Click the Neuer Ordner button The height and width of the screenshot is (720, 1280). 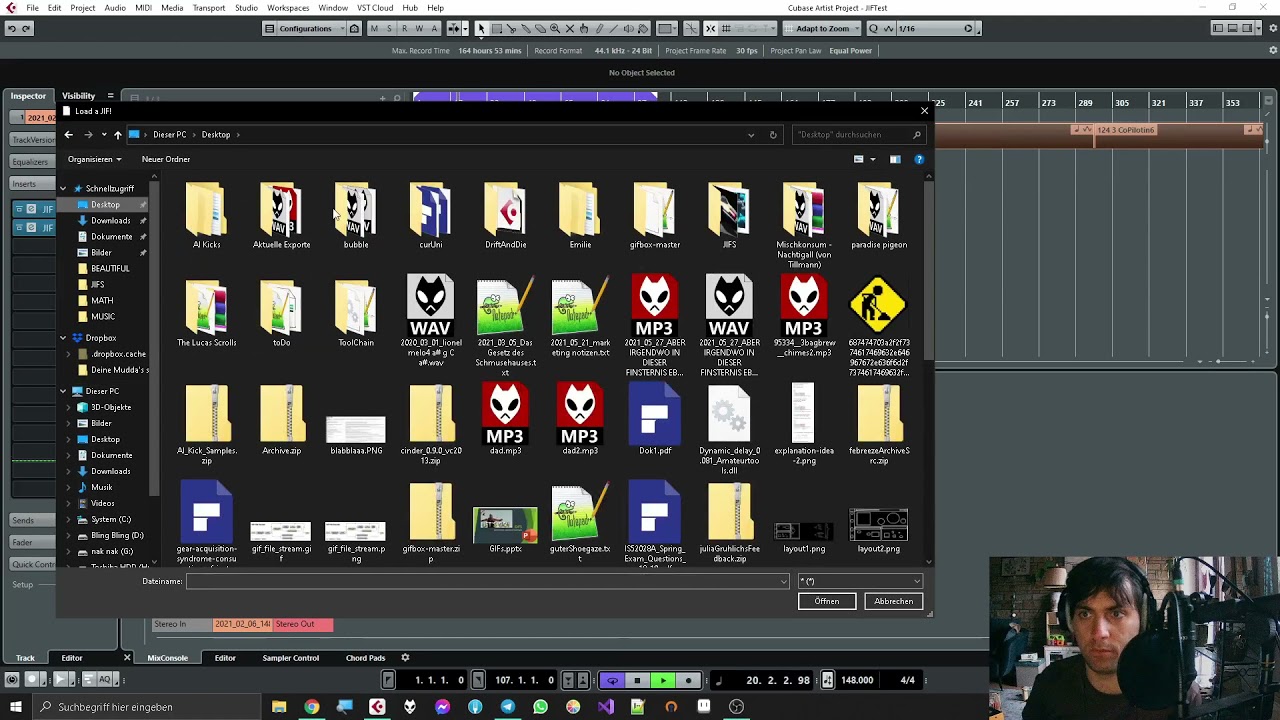pos(166,159)
